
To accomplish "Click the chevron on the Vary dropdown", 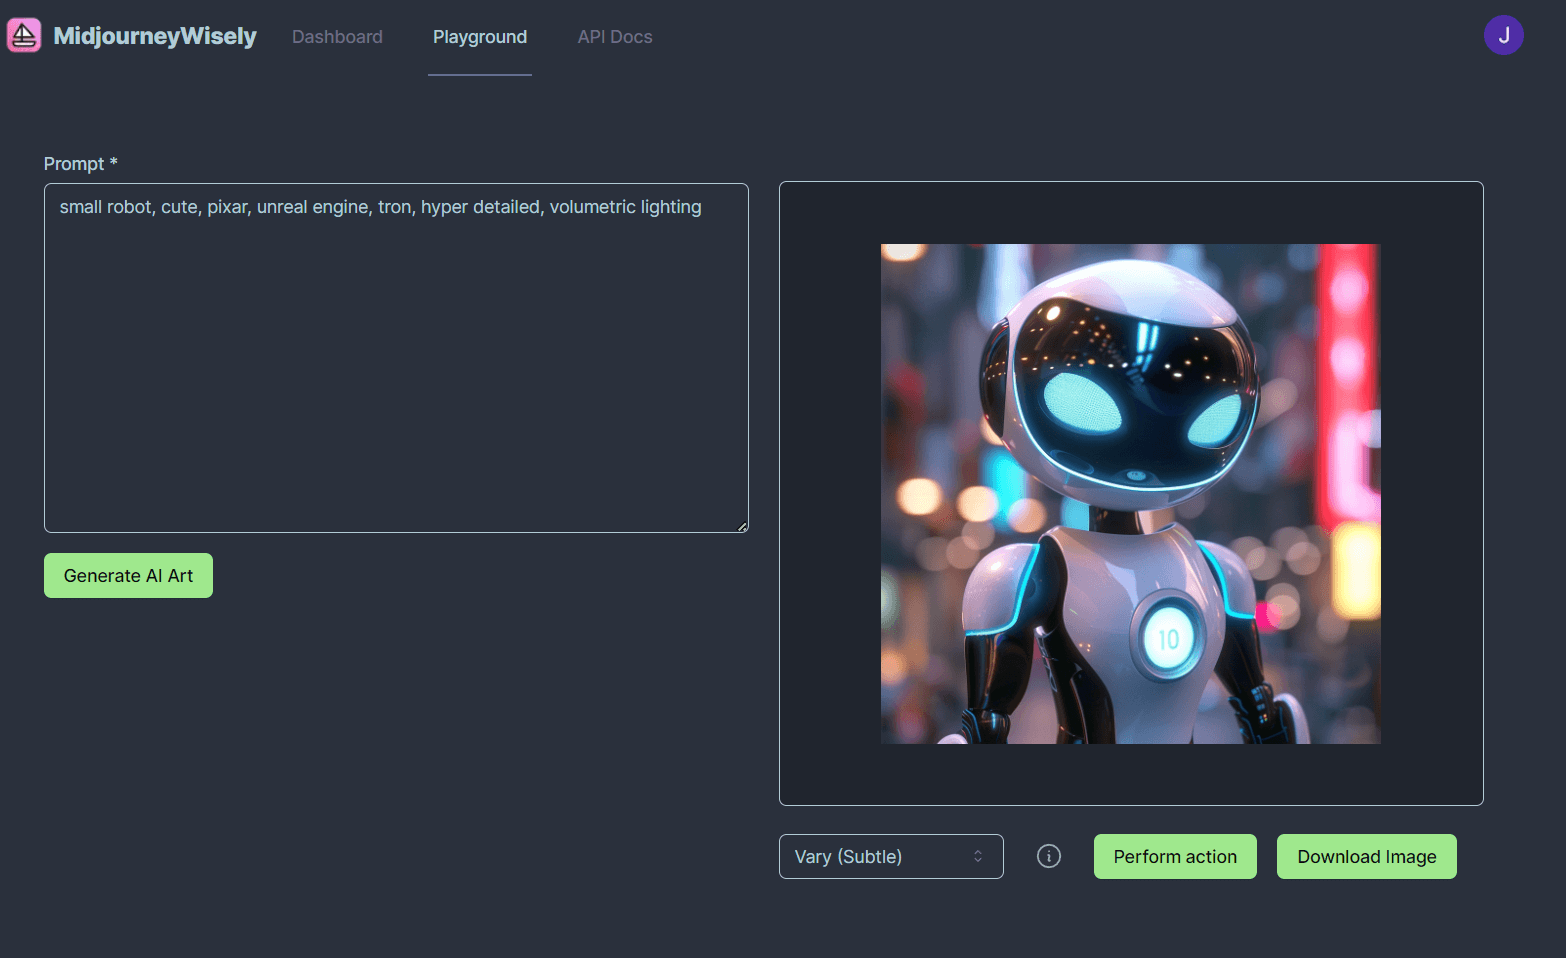I will pyautogui.click(x=976, y=856).
